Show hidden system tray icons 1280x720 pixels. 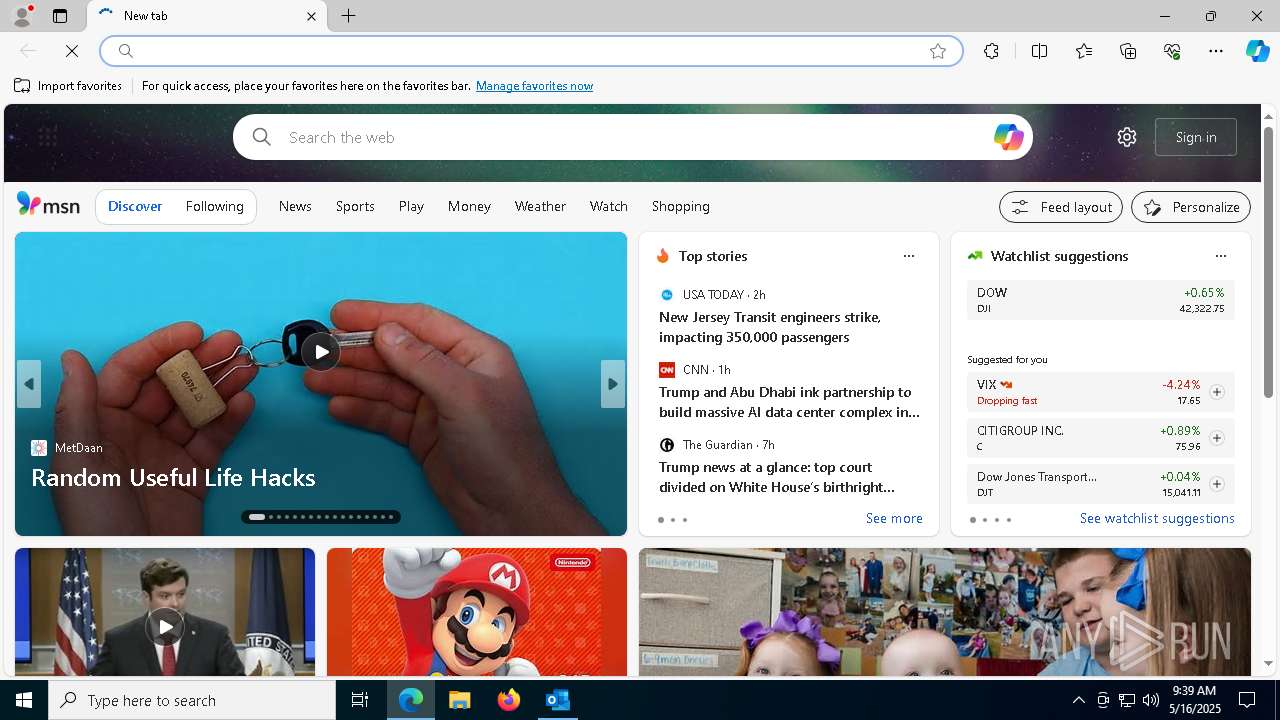(1078, 700)
